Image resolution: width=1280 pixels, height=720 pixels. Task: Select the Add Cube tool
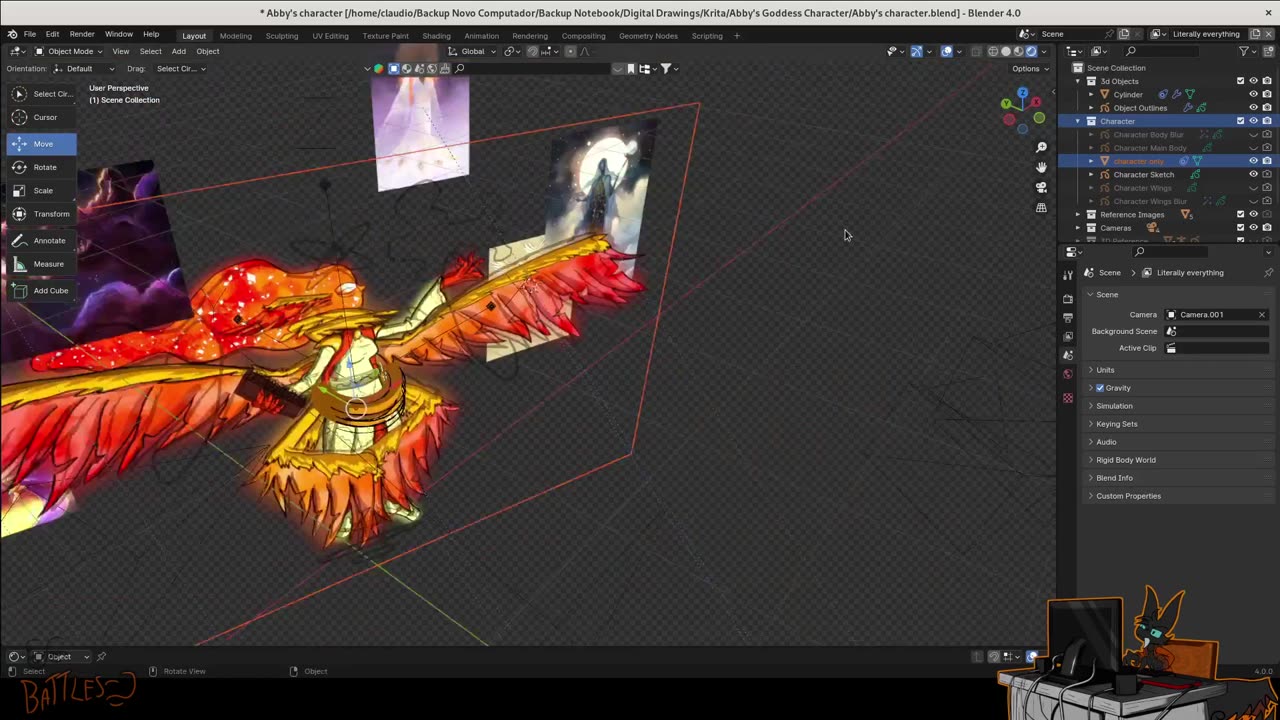point(40,290)
